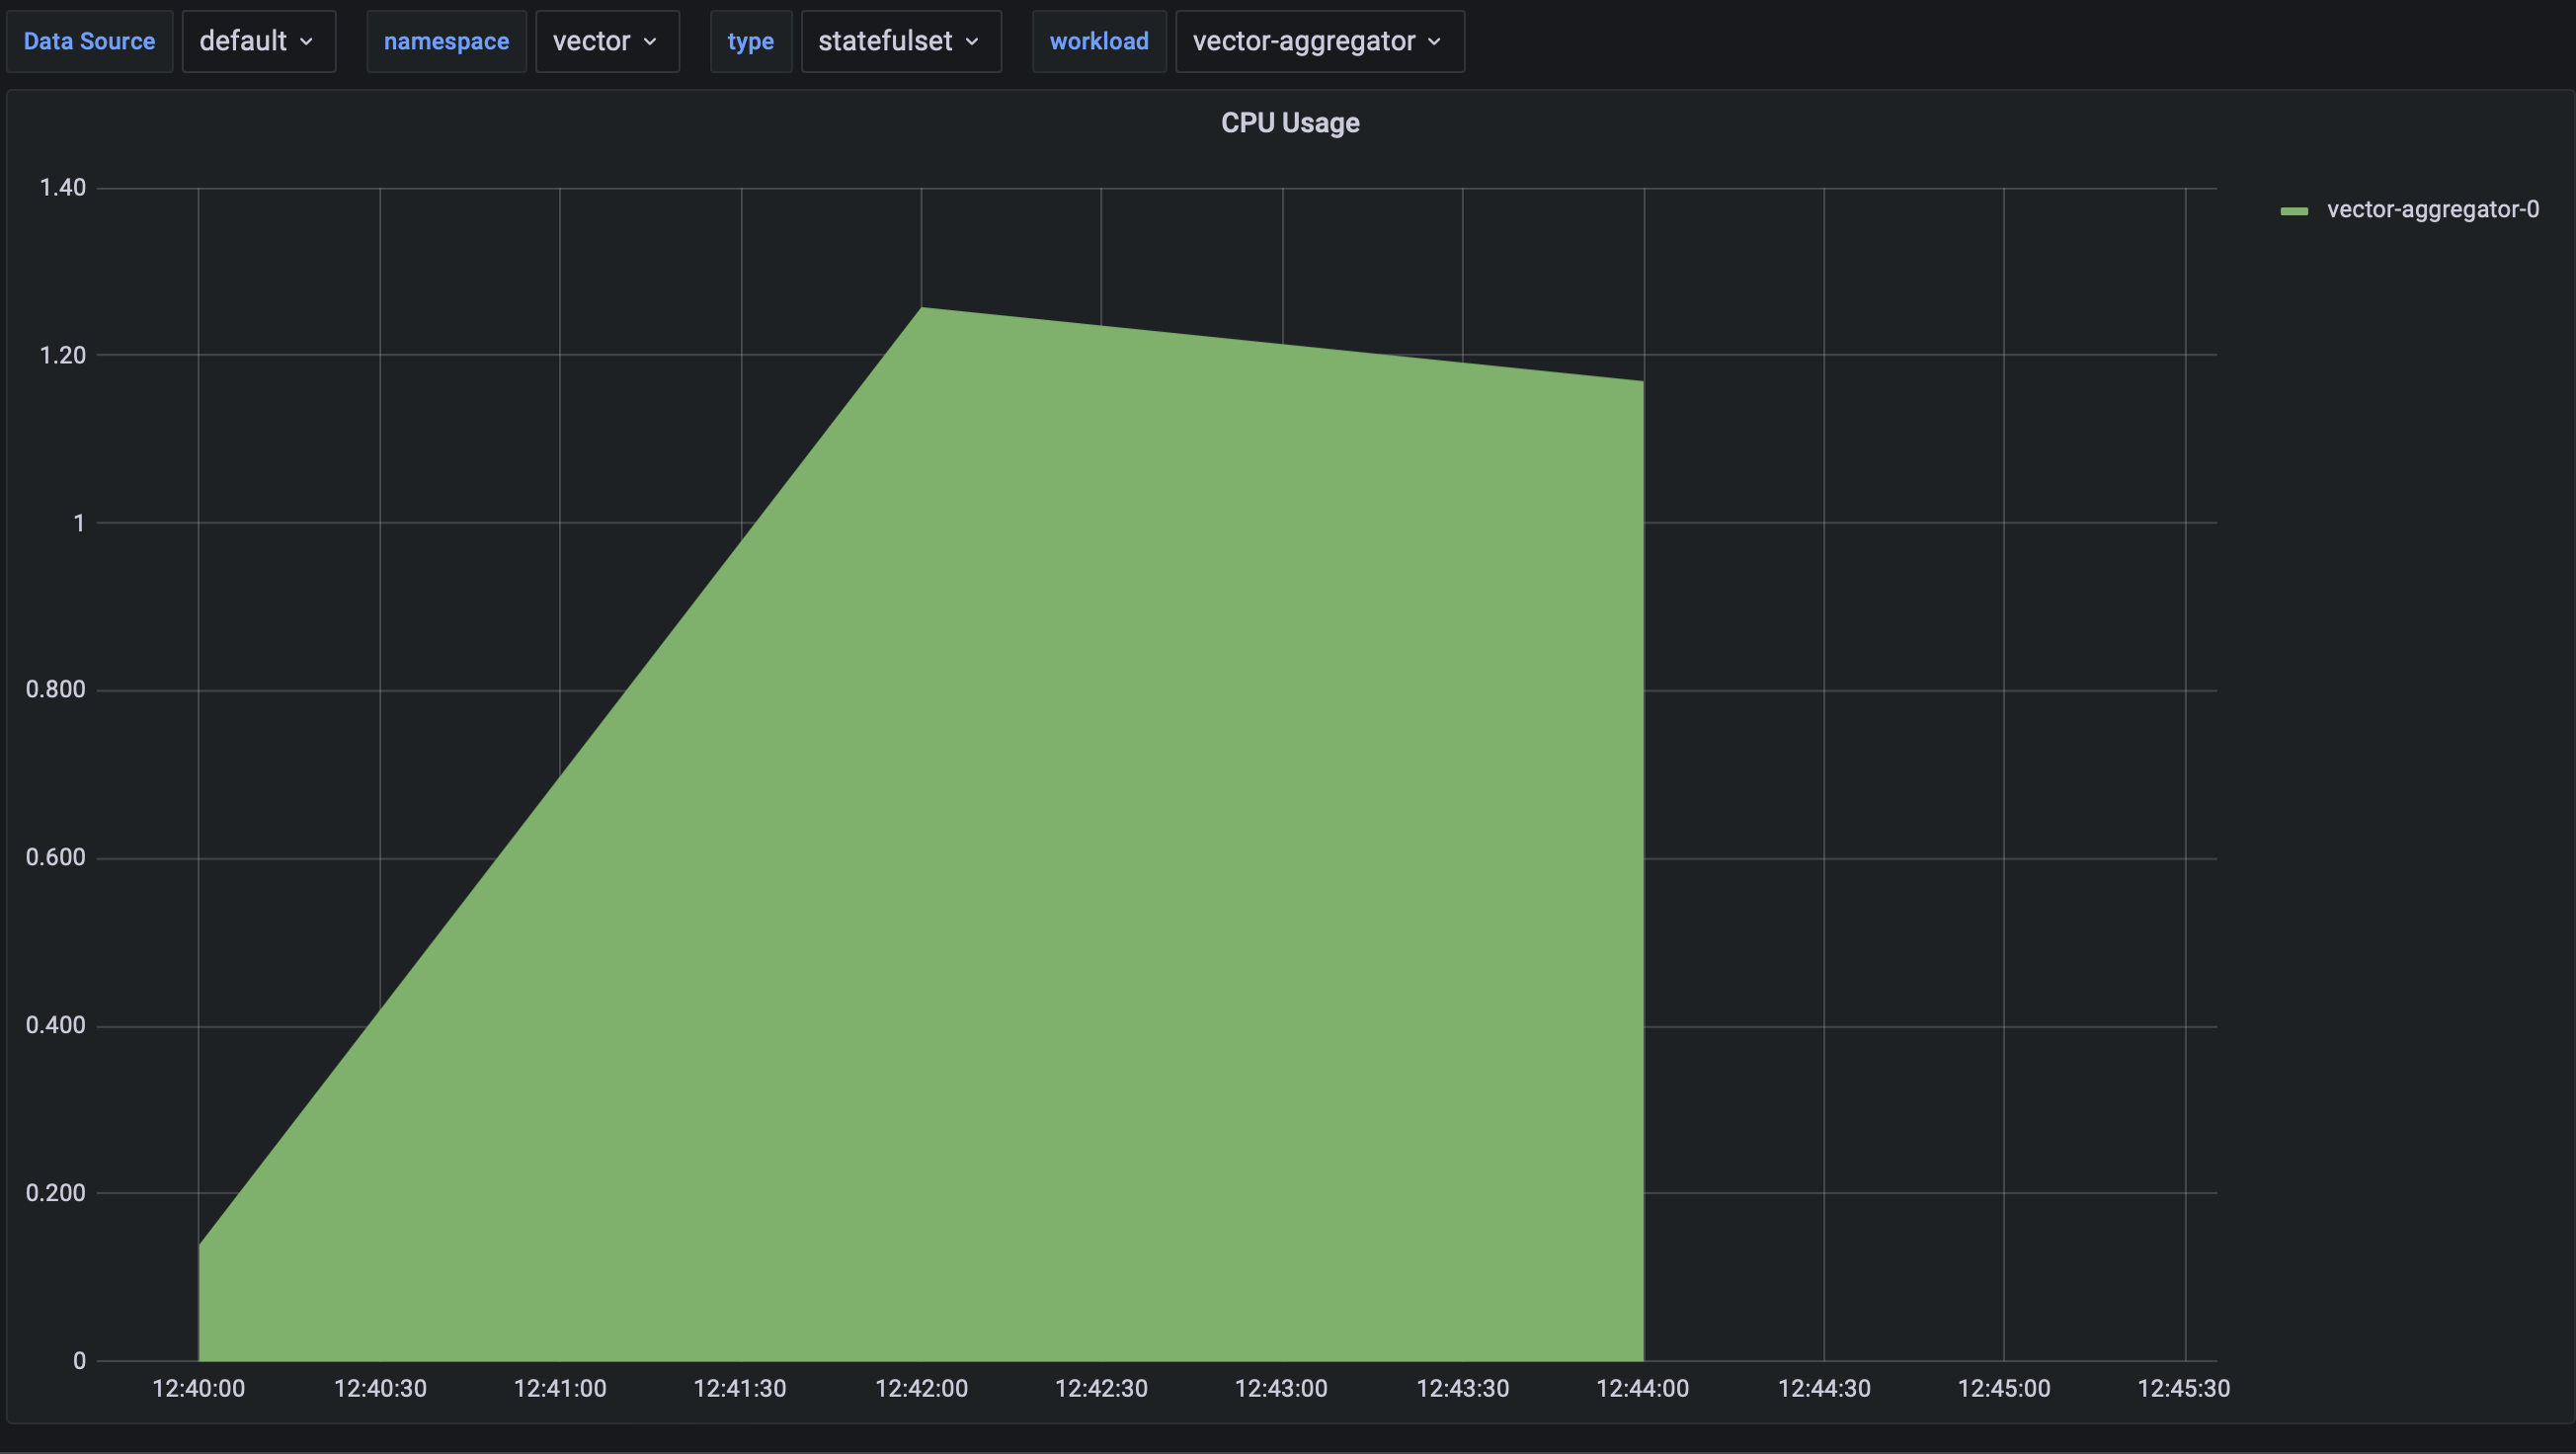Click the workload variable label
The image size is (2576, 1454).
click(x=1099, y=41)
